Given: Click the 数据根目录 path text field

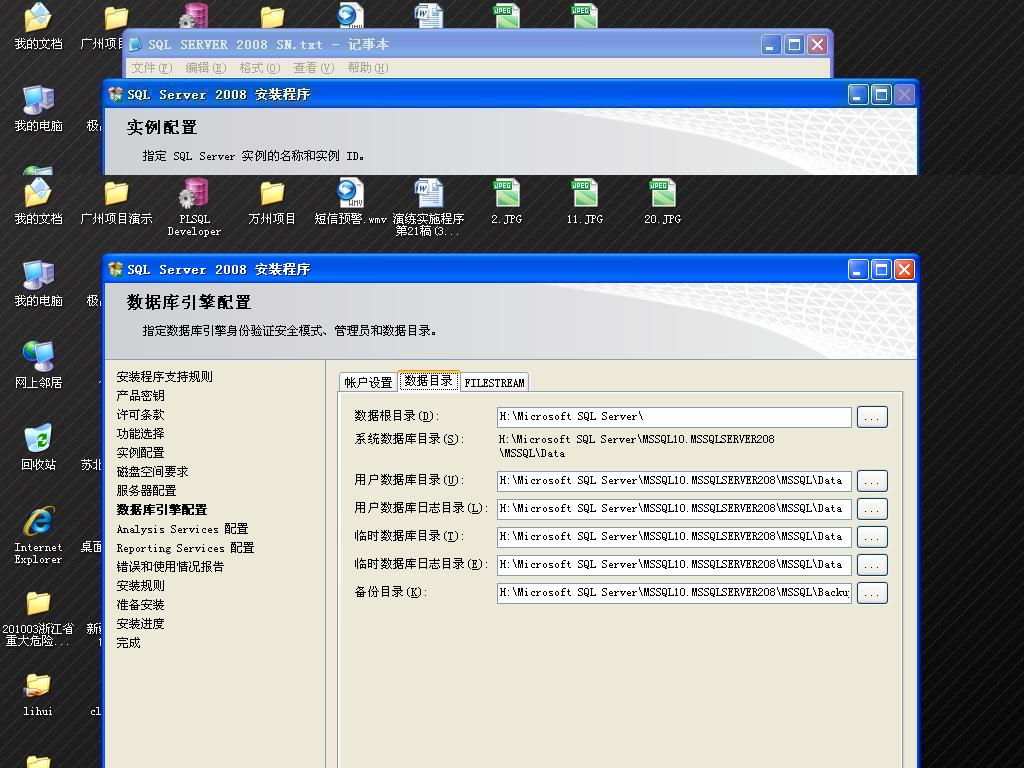Looking at the screenshot, I should point(674,417).
